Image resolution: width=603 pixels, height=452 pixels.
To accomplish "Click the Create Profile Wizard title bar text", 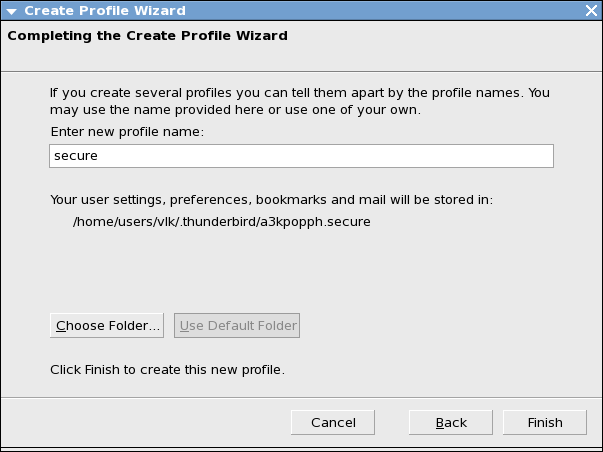I will tap(105, 10).
